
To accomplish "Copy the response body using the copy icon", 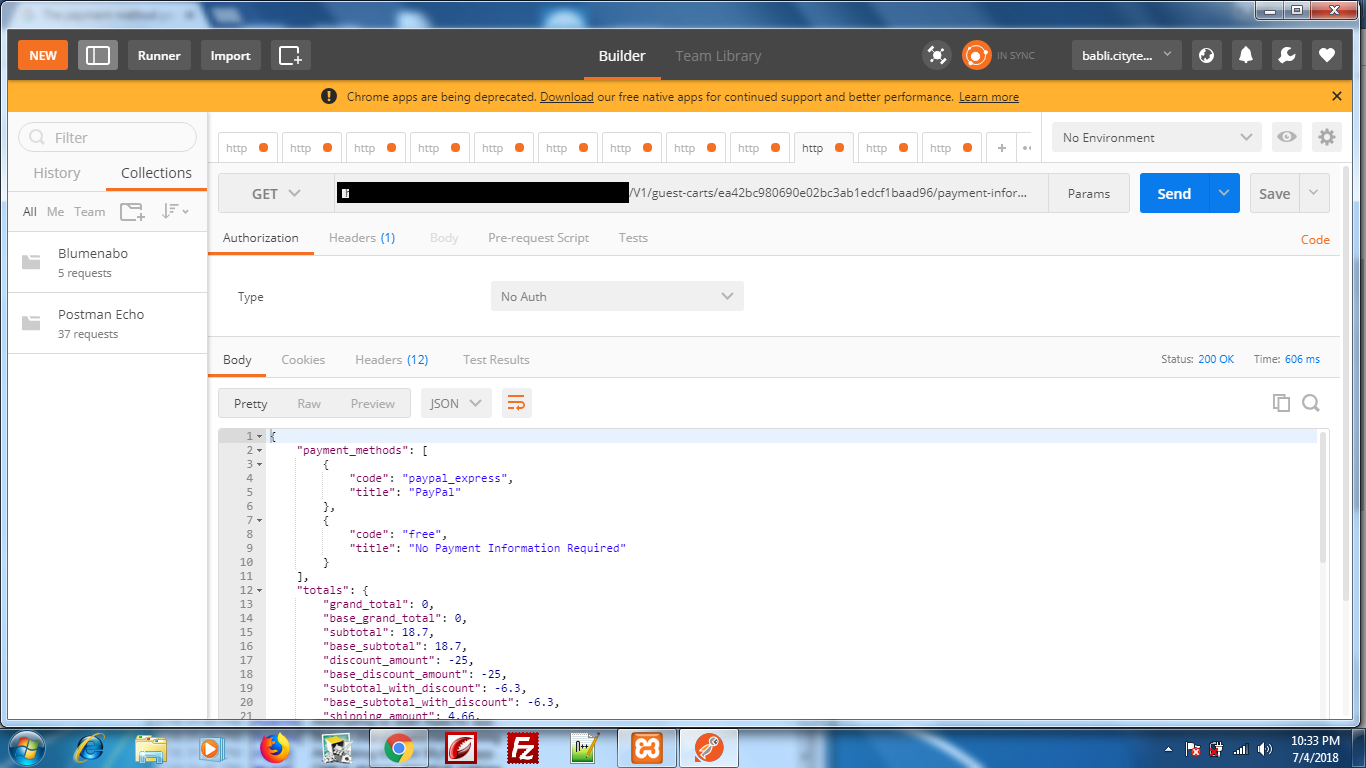I will [x=1281, y=402].
